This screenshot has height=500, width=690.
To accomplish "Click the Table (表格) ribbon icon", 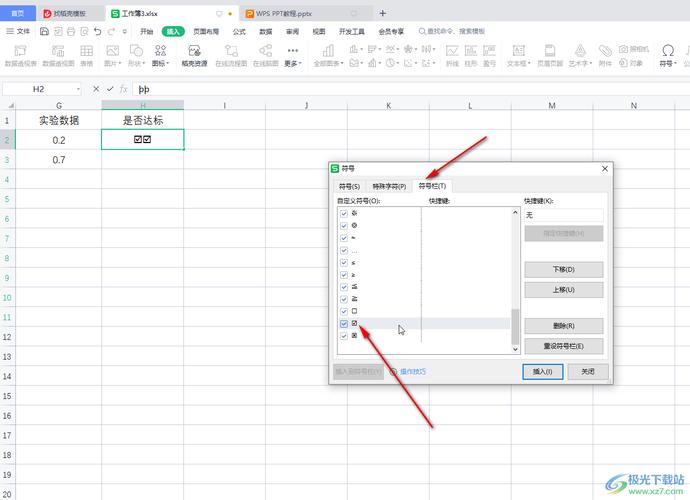I will pyautogui.click(x=86, y=55).
